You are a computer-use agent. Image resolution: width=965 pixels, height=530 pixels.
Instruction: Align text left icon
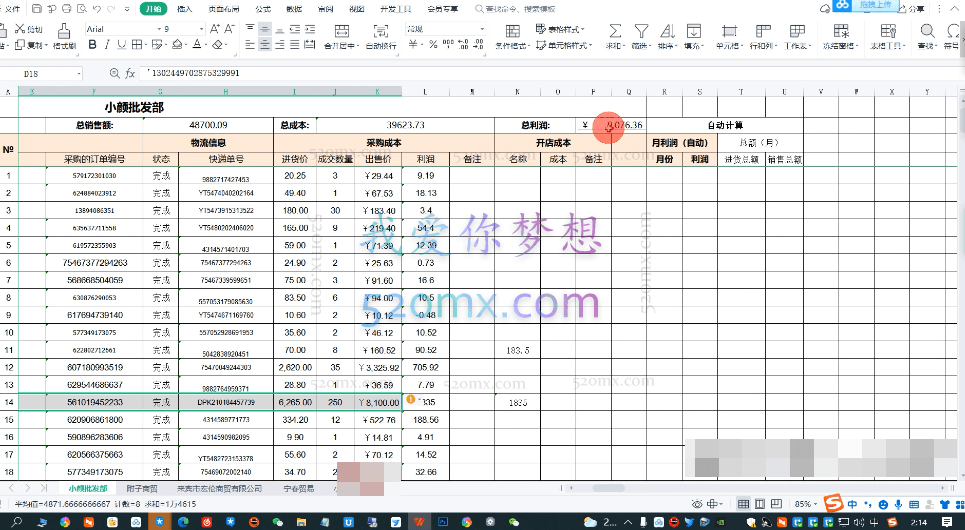point(250,44)
